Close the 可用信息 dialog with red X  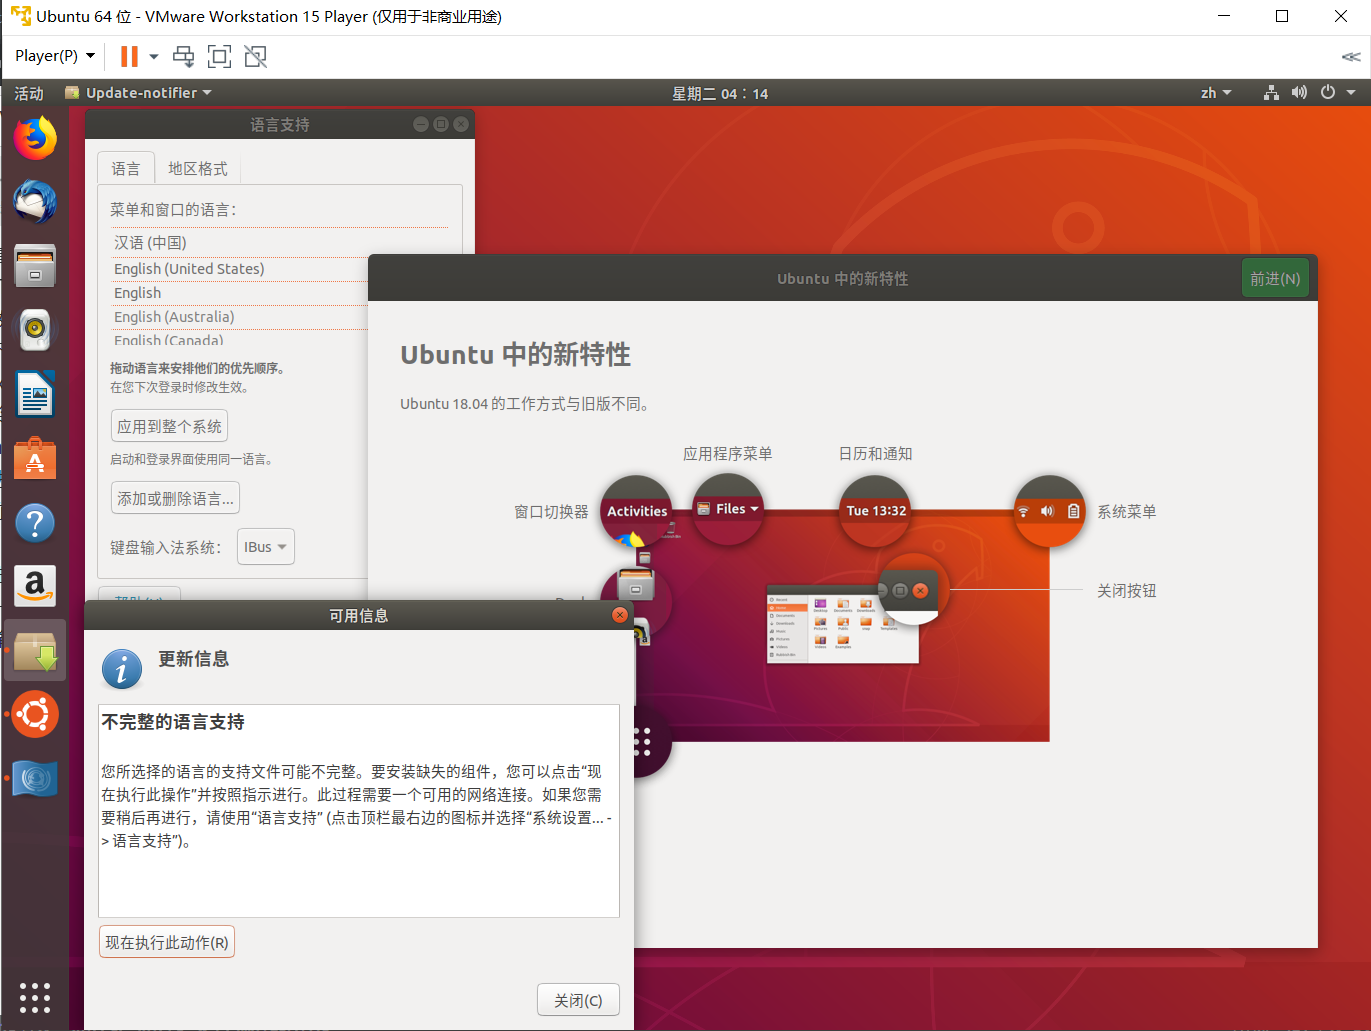click(620, 615)
